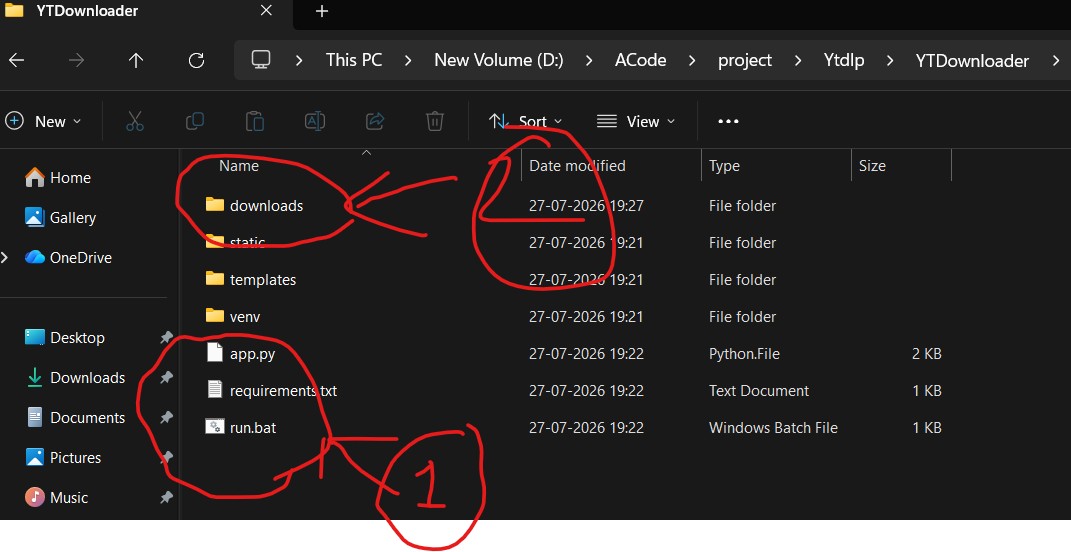Expand chevron after project breadcrumb
The height and width of the screenshot is (552, 1071).
point(798,61)
